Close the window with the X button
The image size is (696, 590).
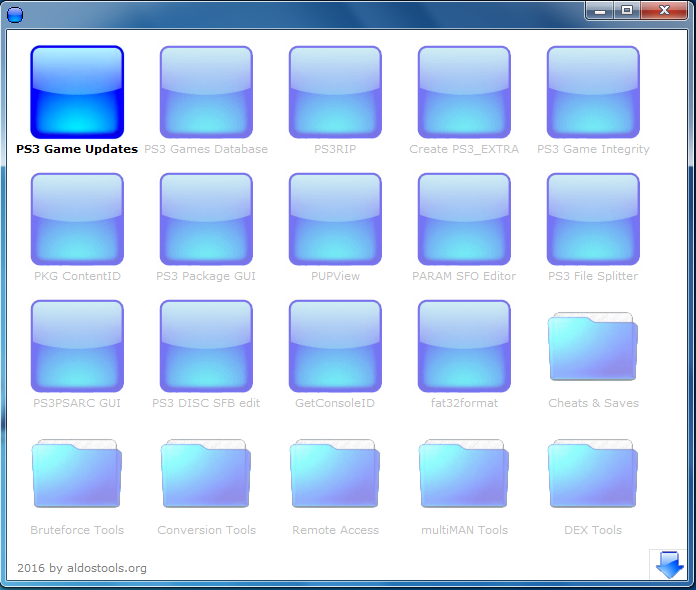pyautogui.click(x=664, y=11)
